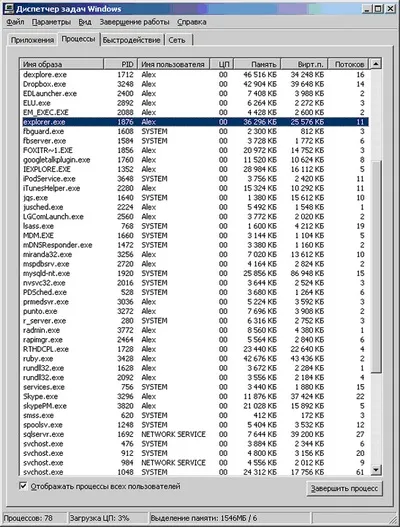Image resolution: width=400 pixels, height=527 pixels.
Task: Select the googletalkplugin.exe process
Action: click(194, 160)
